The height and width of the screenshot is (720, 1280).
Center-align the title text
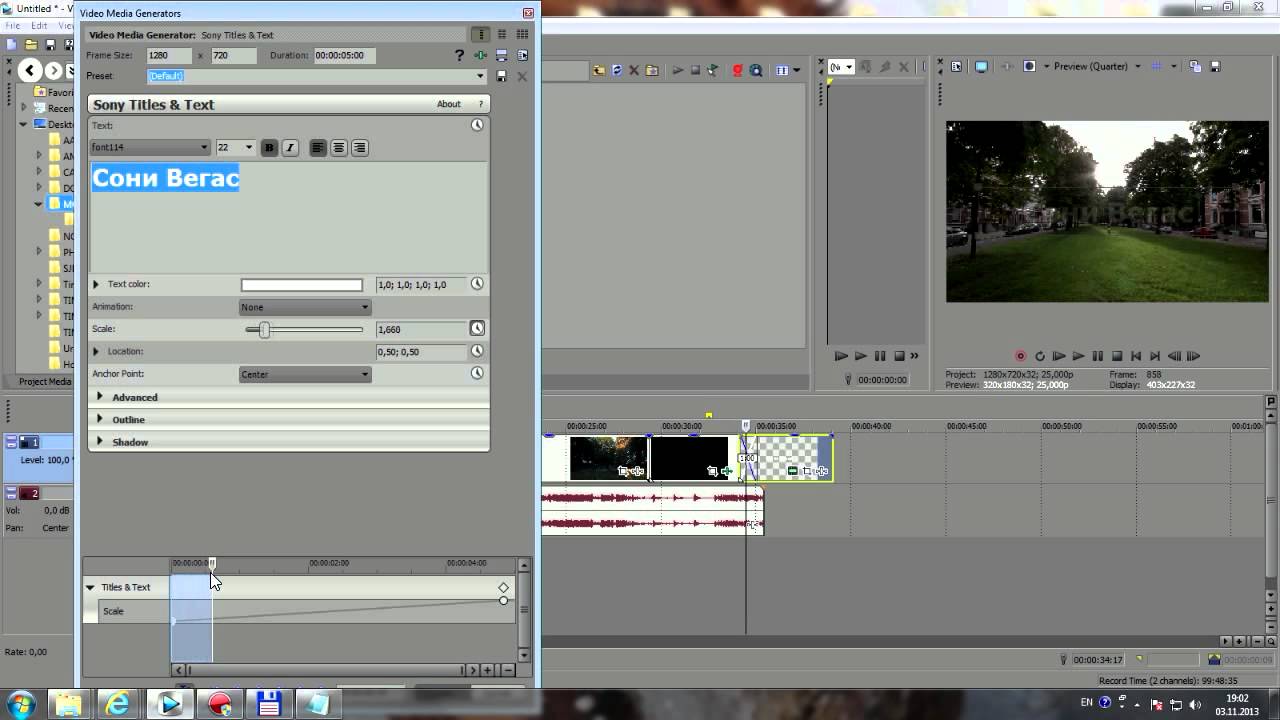339,148
